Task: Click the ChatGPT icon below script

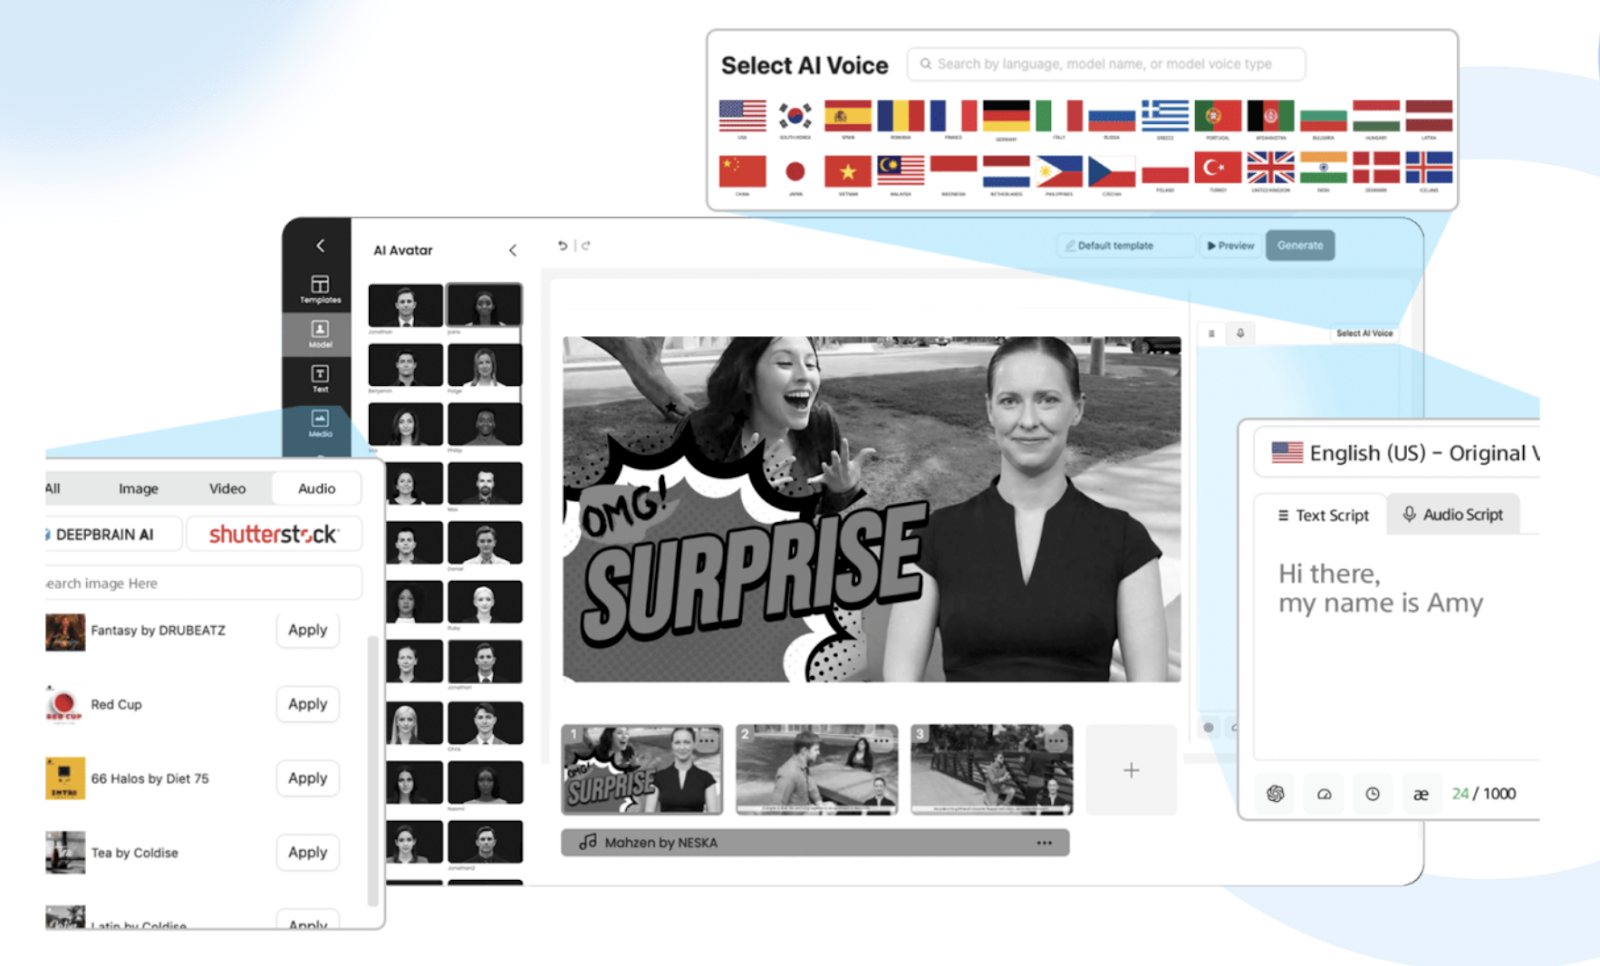Action: coord(1275,793)
